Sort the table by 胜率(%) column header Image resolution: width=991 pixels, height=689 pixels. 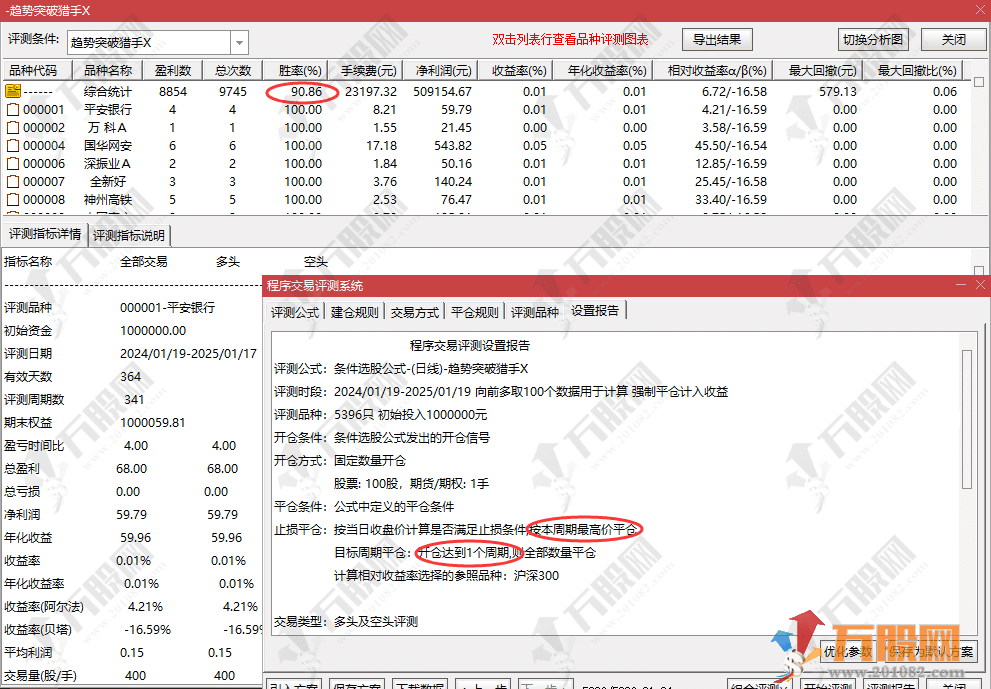click(300, 71)
